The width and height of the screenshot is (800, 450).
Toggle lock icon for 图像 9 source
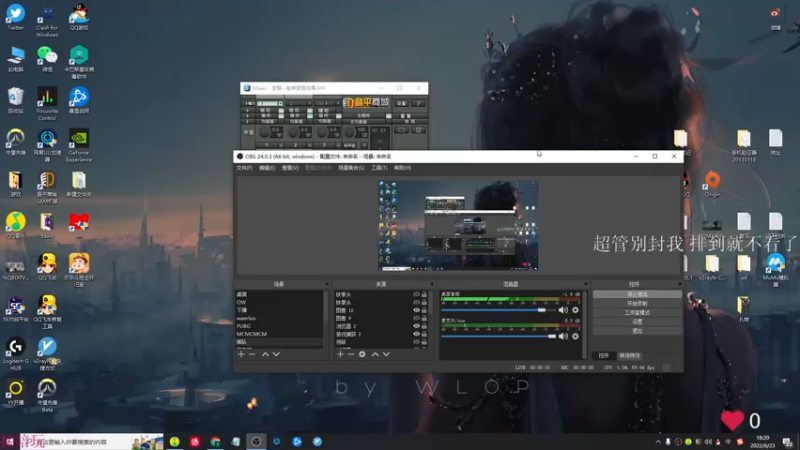424,318
